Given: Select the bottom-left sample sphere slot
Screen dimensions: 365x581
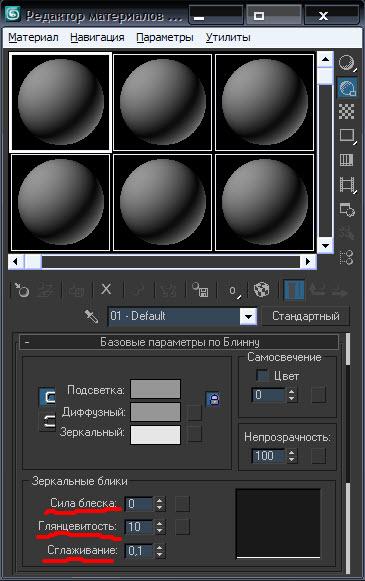Looking at the screenshot, I should coord(60,203).
